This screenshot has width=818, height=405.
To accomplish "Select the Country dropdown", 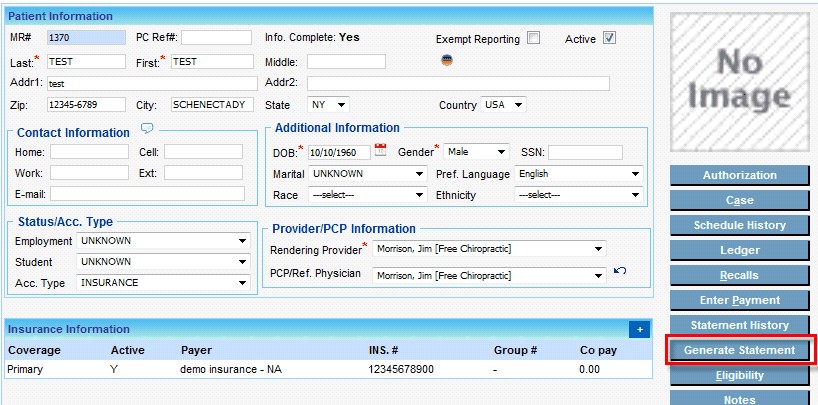I will [503, 104].
